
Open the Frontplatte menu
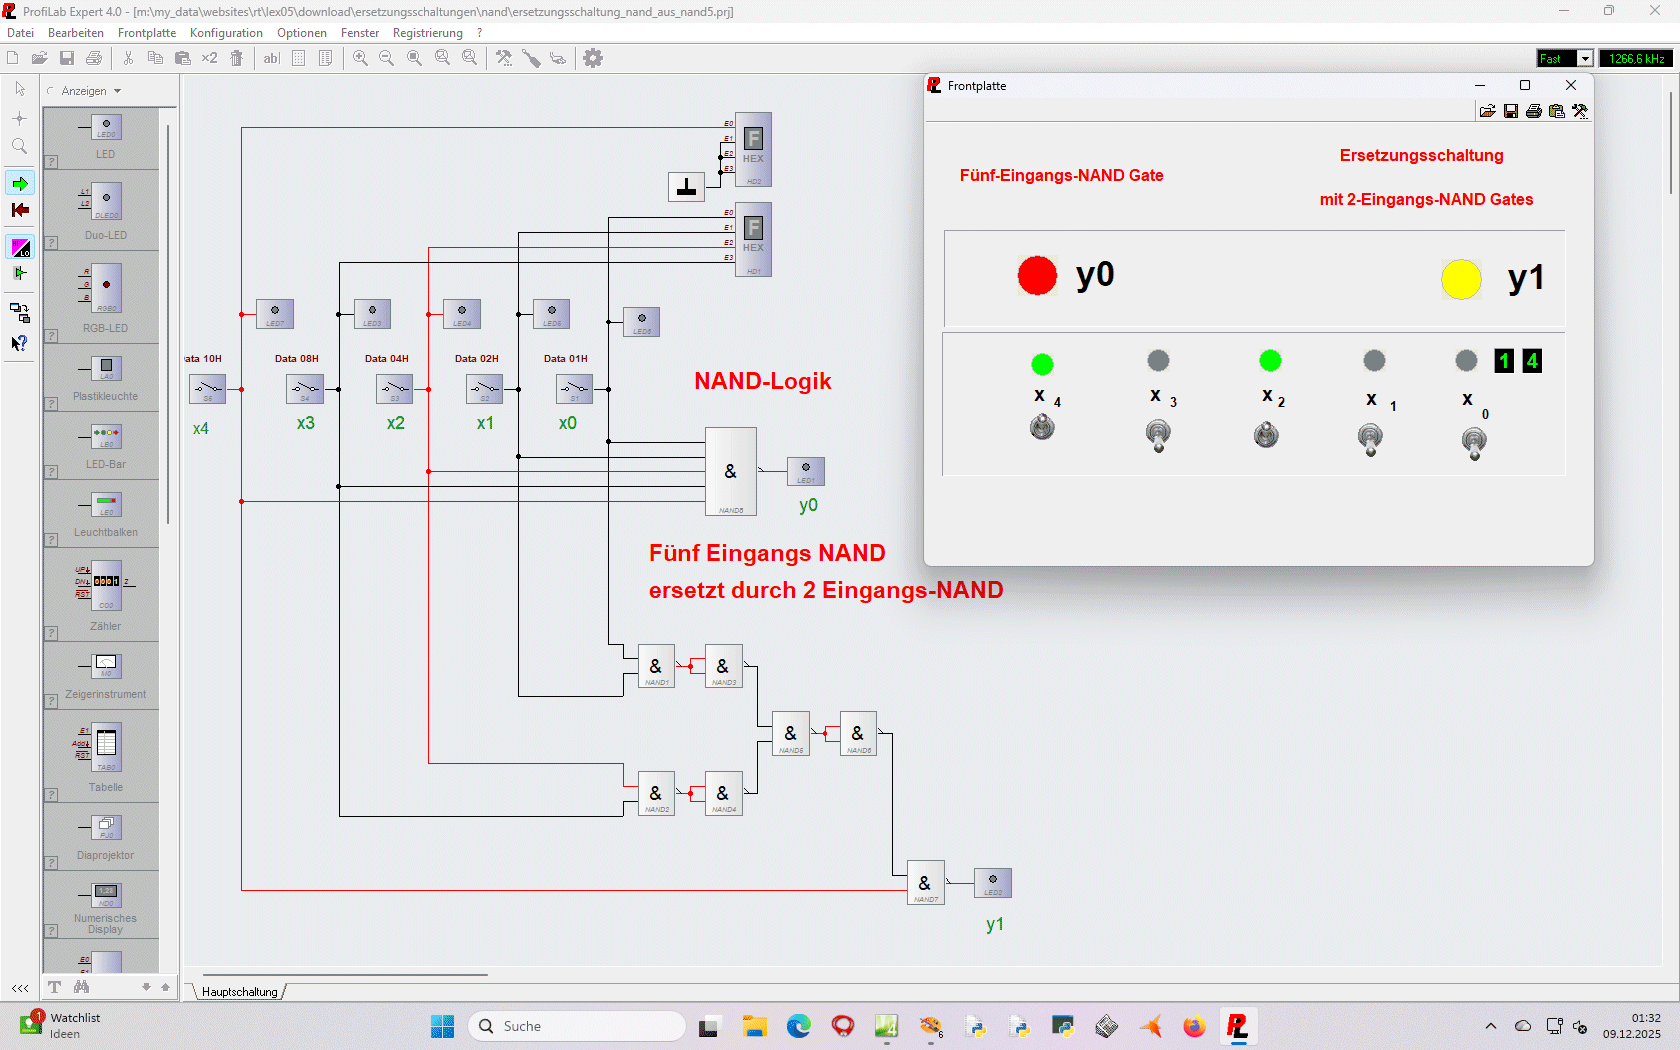pos(147,33)
